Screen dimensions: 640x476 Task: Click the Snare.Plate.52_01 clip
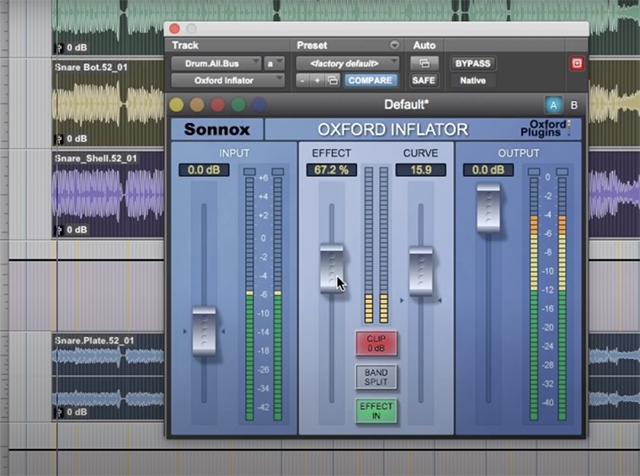click(109, 376)
